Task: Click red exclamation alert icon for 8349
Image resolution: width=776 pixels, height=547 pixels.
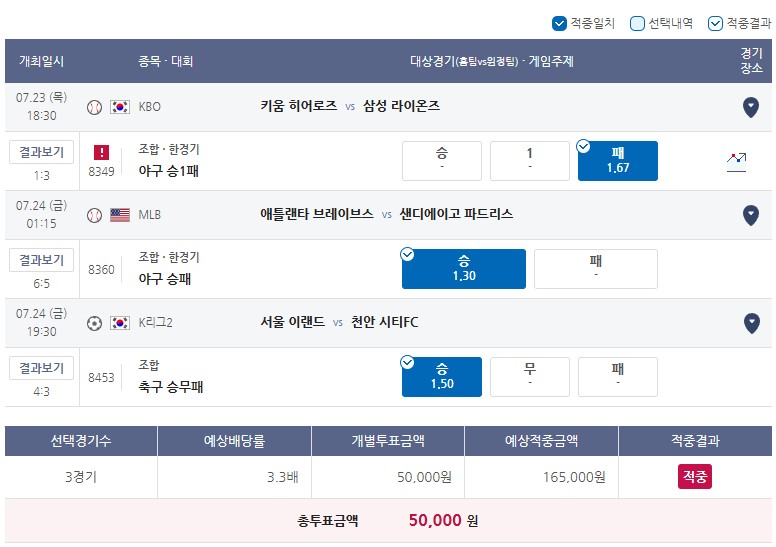Action: (x=101, y=152)
